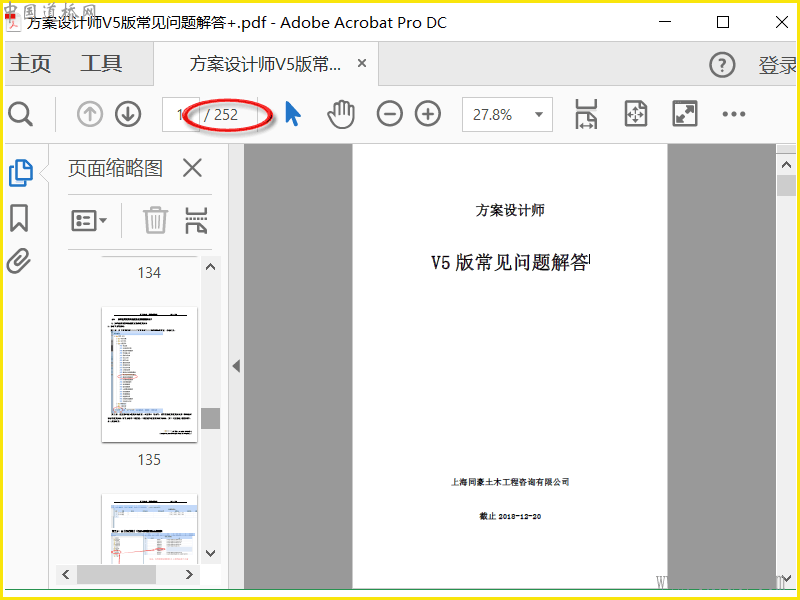This screenshot has height=600, width=800.
Task: Select the arrow selection tool
Action: click(x=292, y=114)
